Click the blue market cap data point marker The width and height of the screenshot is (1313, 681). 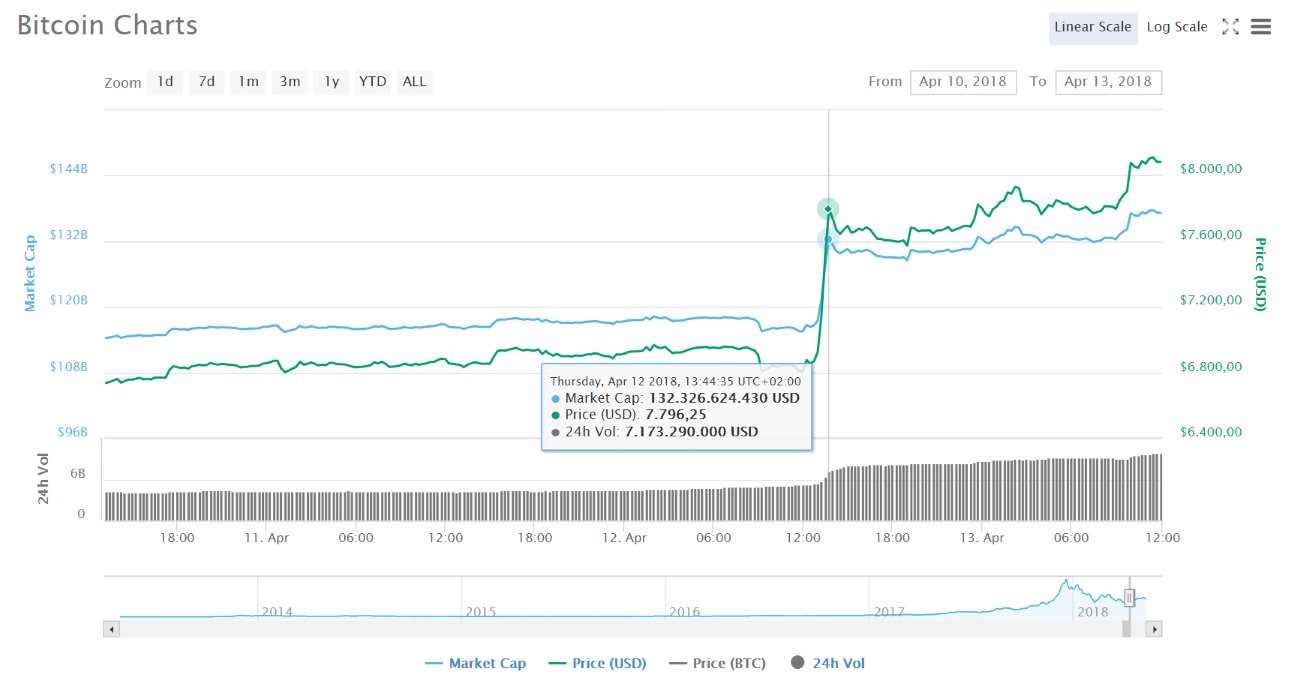click(x=828, y=239)
